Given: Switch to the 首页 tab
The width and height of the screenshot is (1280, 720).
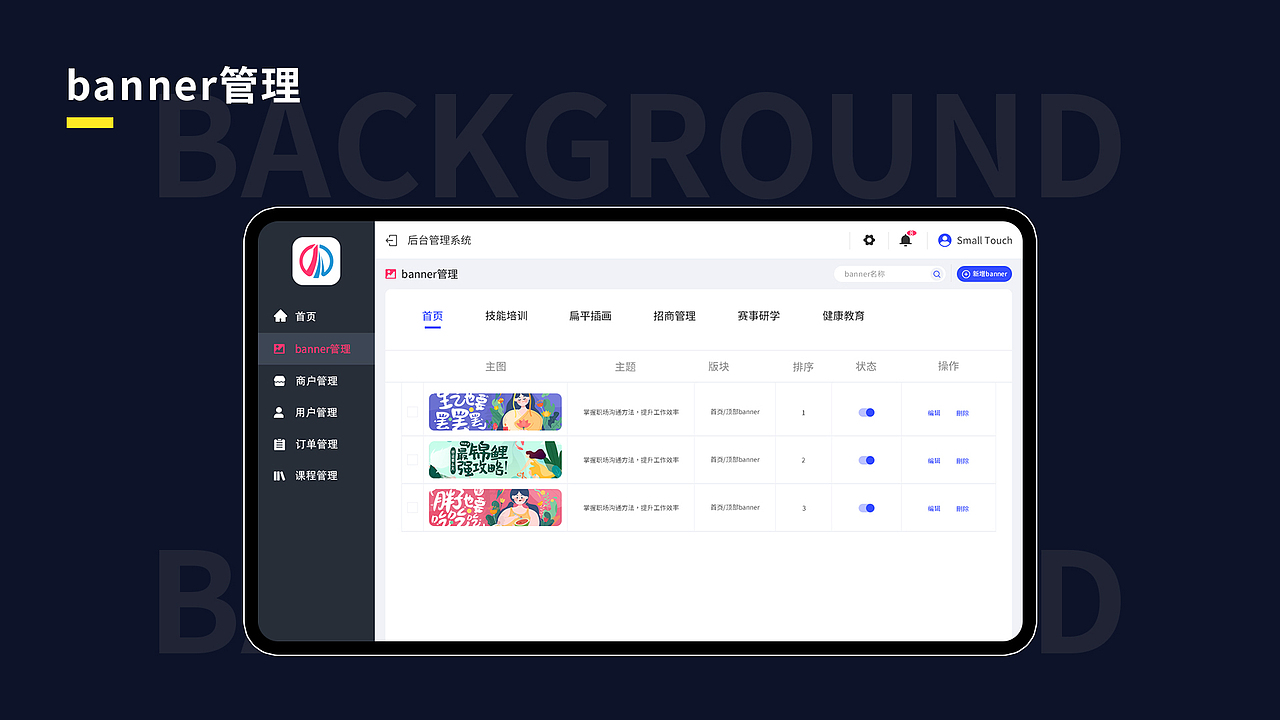Looking at the screenshot, I should (432, 316).
